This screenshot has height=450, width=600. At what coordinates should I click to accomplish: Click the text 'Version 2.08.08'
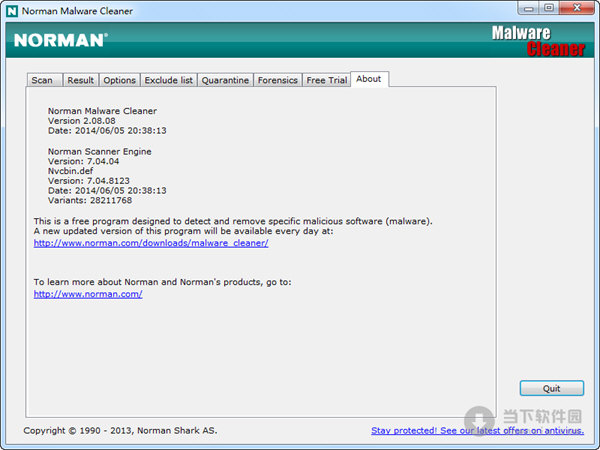(82, 121)
